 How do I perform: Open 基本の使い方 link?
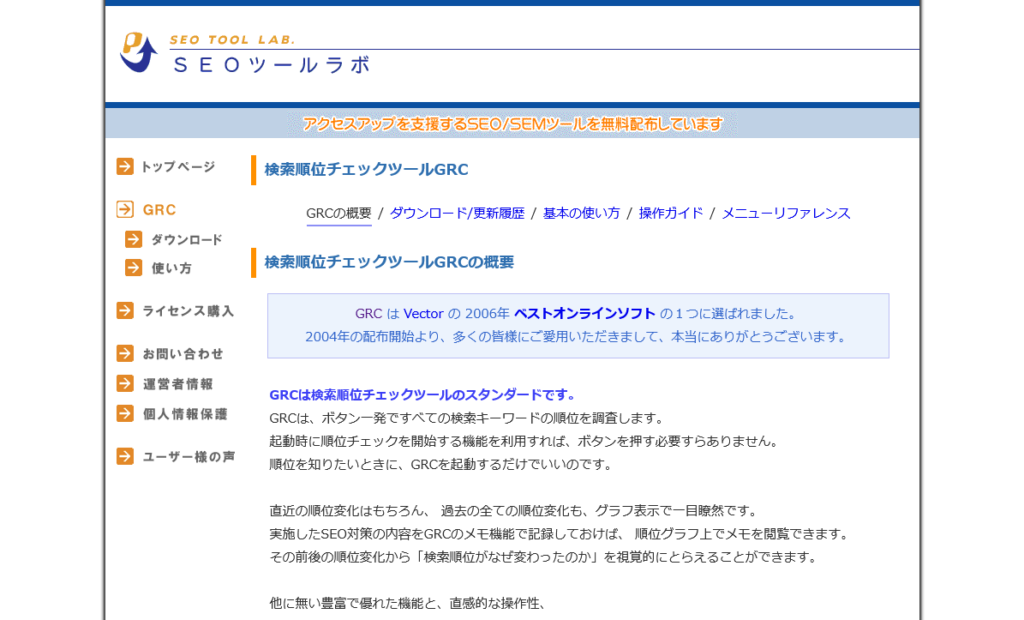coord(581,214)
